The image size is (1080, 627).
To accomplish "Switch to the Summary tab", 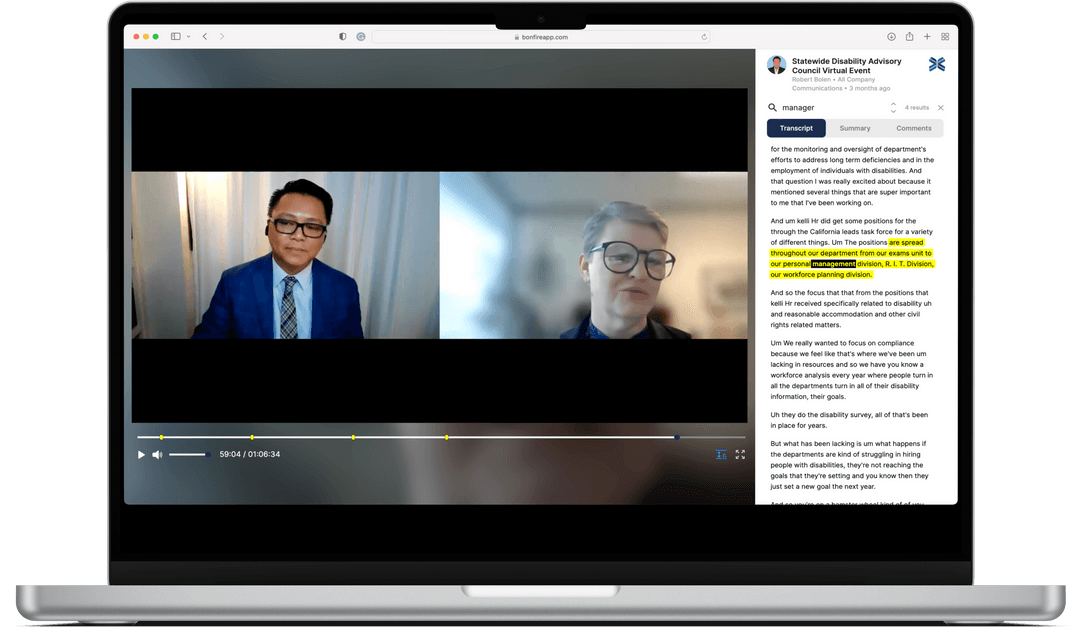I will [x=855, y=128].
